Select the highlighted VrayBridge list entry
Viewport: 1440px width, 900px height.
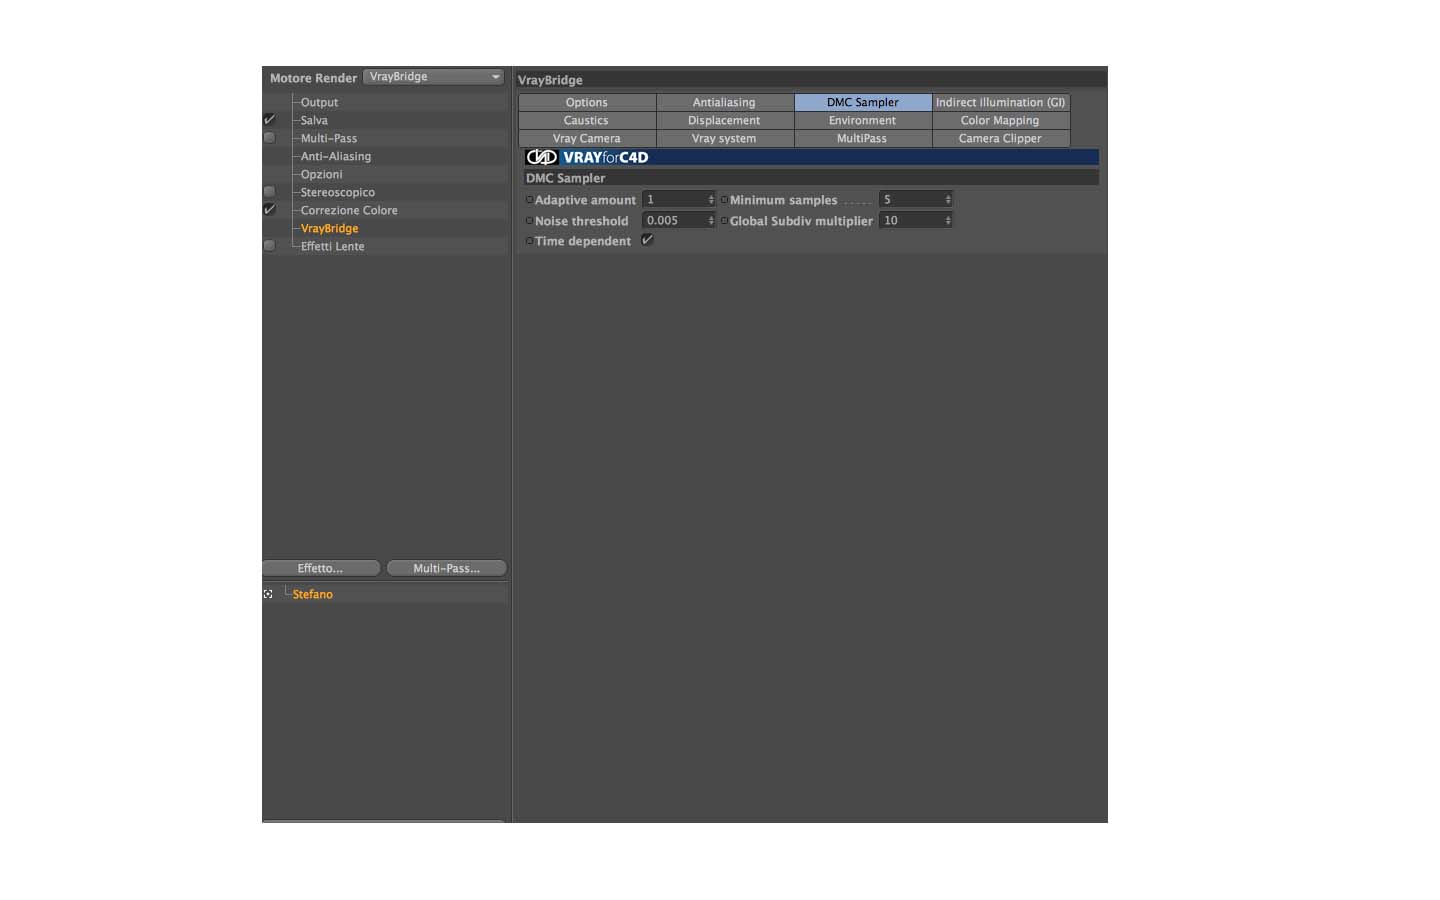(330, 228)
